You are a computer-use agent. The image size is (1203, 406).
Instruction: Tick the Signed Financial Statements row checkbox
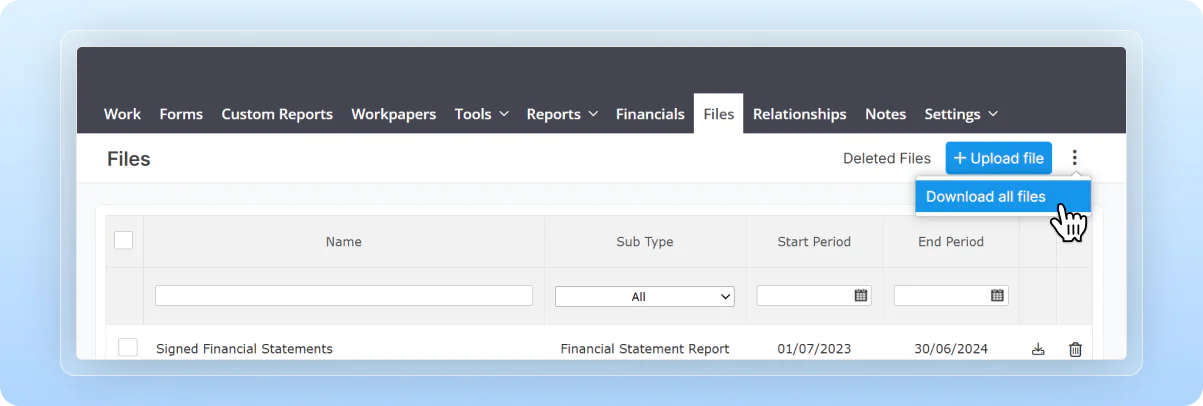point(127,348)
